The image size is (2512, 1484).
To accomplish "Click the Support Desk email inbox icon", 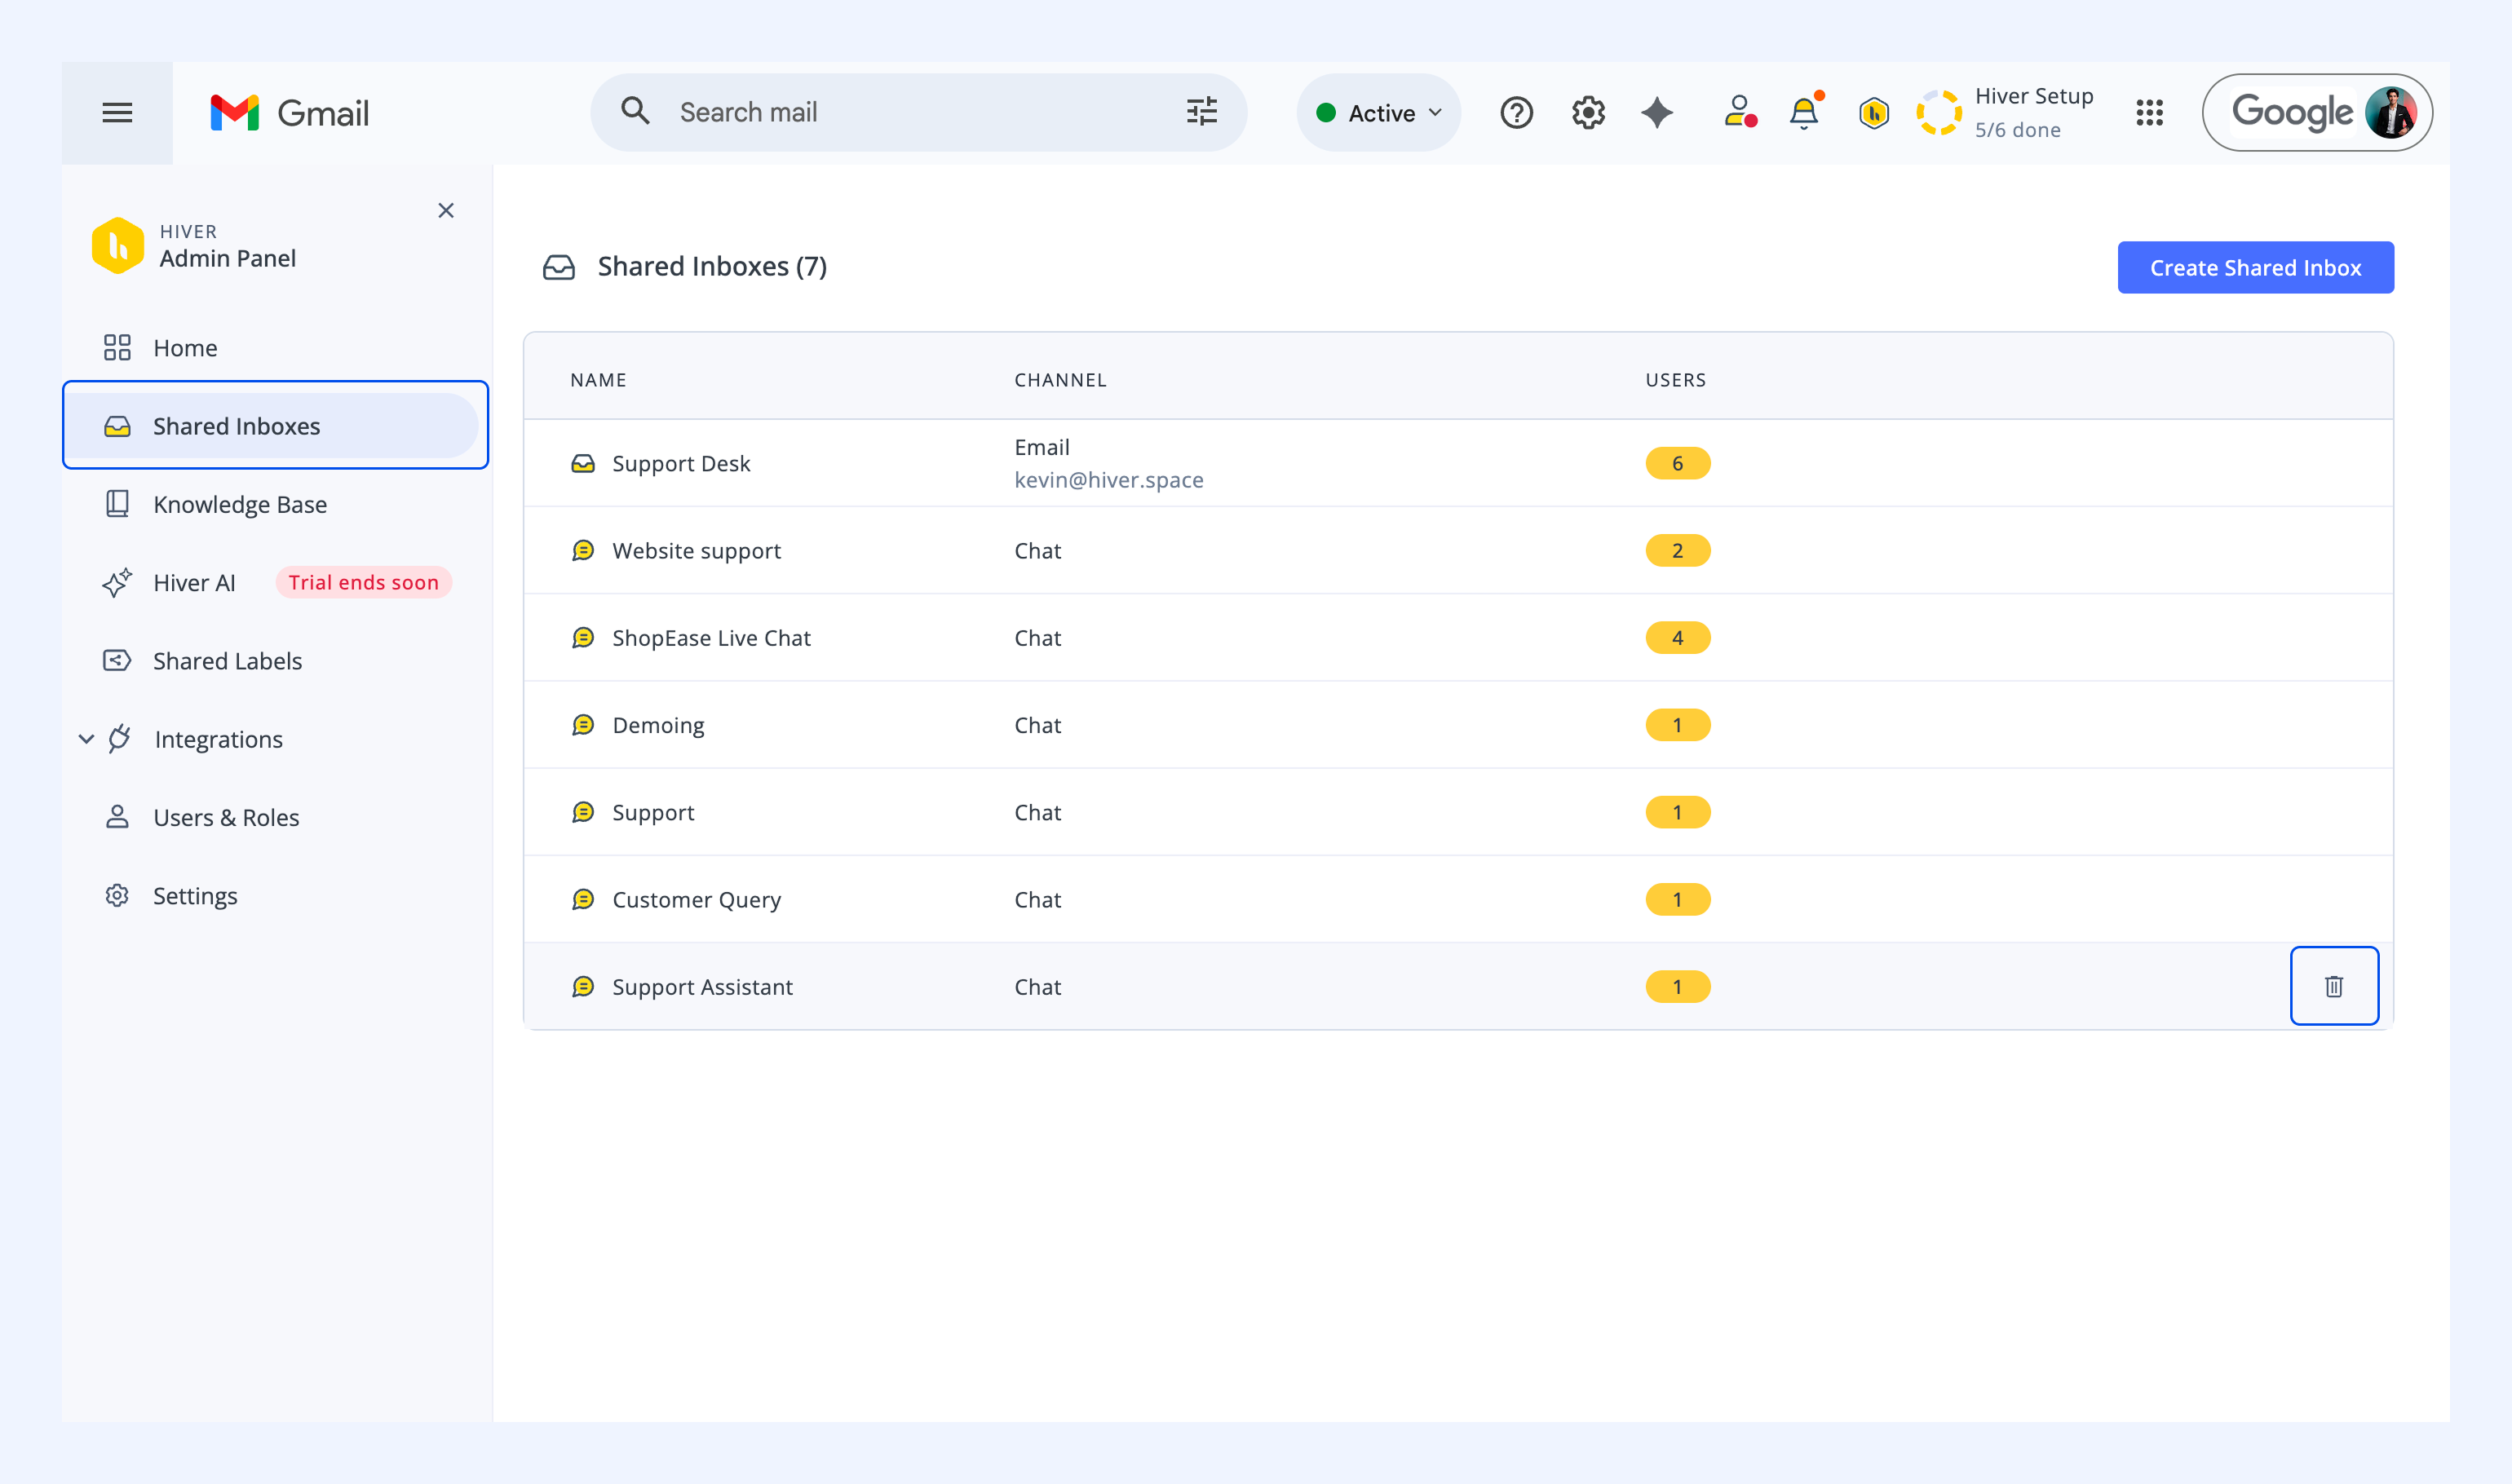I will 583,464.
